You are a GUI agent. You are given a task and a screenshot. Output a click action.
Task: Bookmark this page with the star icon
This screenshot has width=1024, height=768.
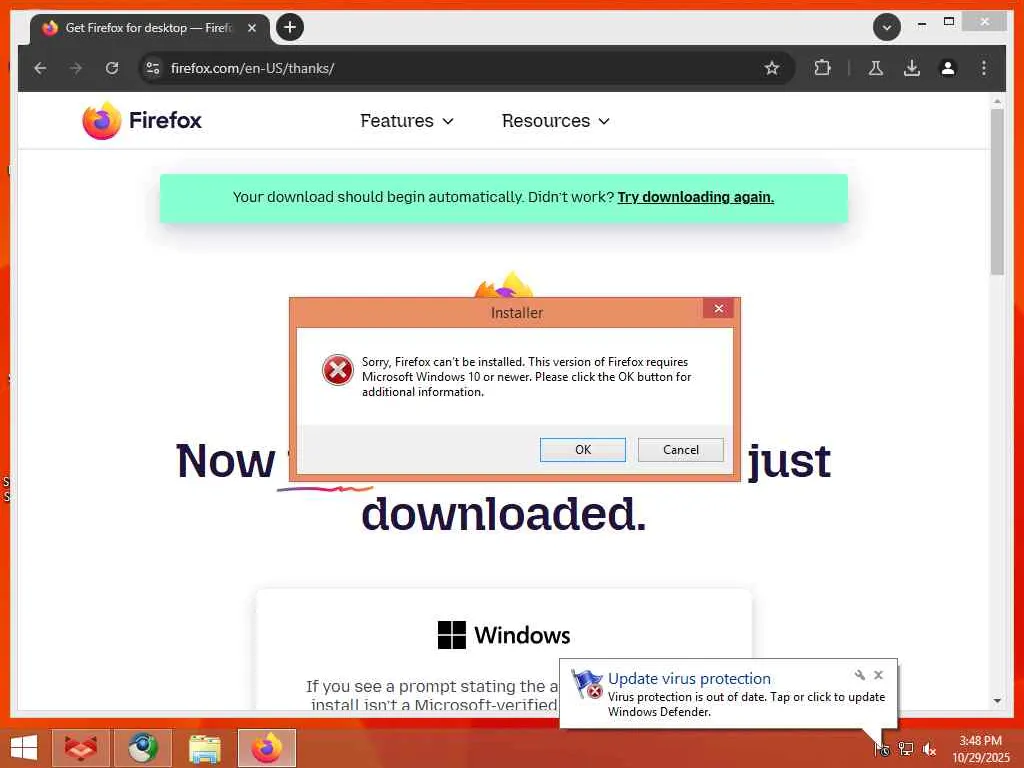coord(772,68)
